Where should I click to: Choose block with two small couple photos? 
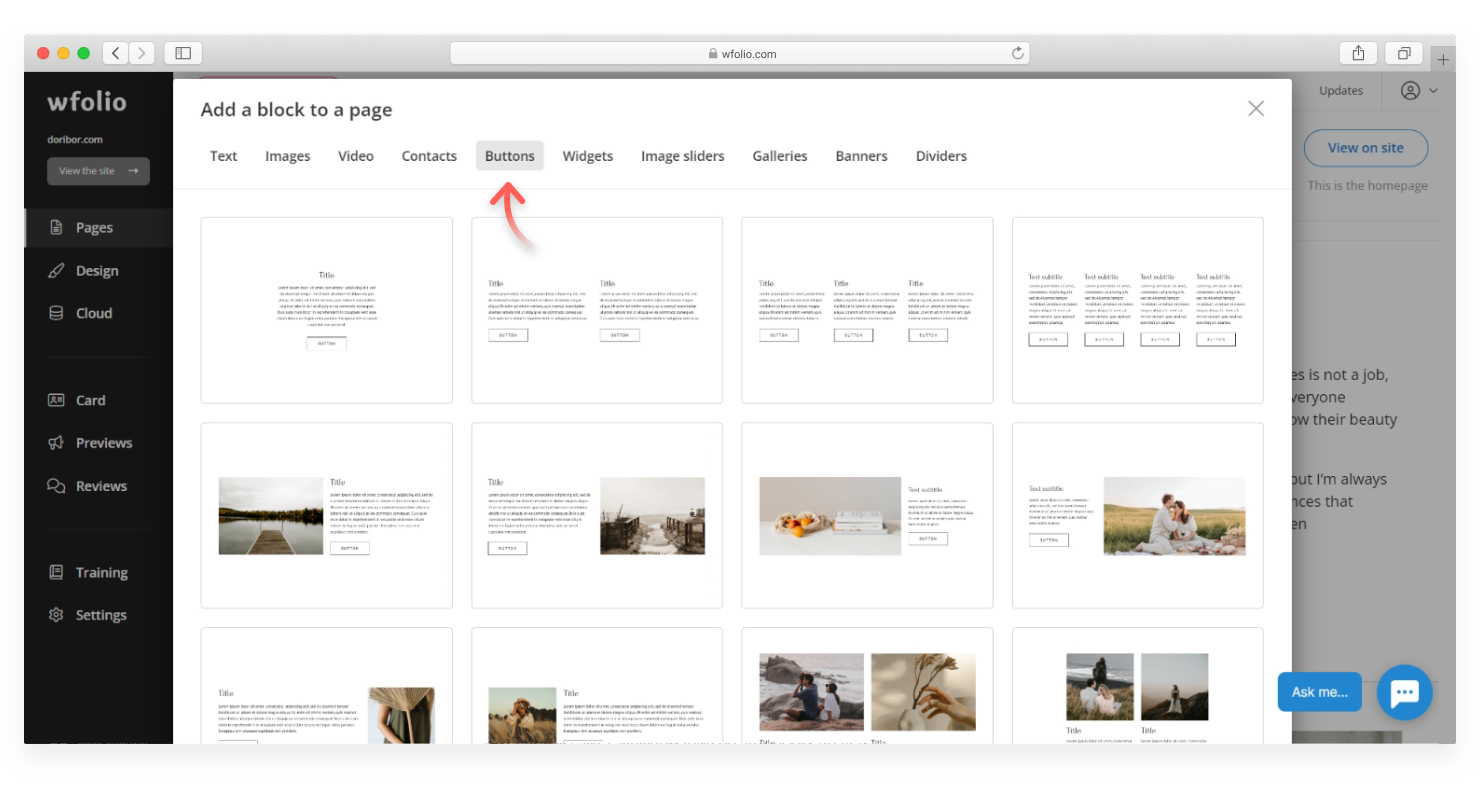click(x=1138, y=686)
